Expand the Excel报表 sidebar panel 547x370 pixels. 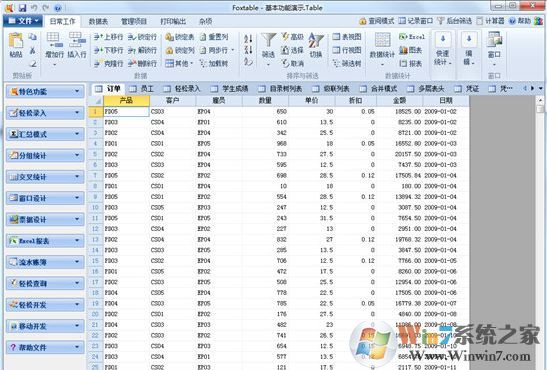tap(45, 241)
